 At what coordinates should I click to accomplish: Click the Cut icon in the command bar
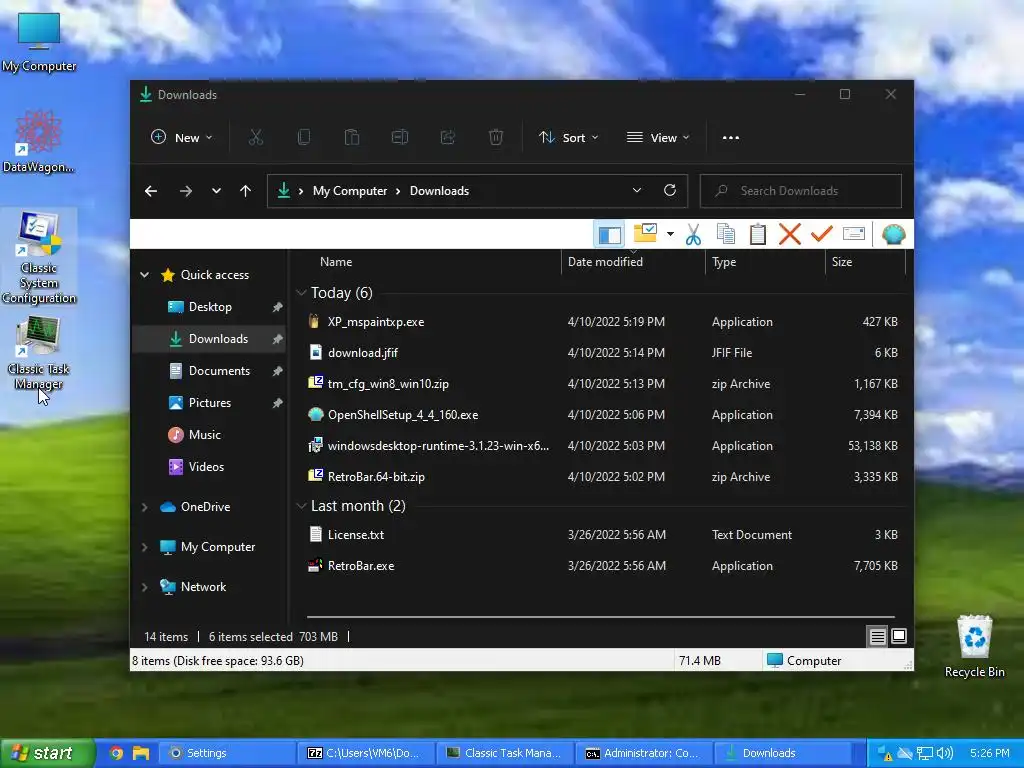(255, 137)
